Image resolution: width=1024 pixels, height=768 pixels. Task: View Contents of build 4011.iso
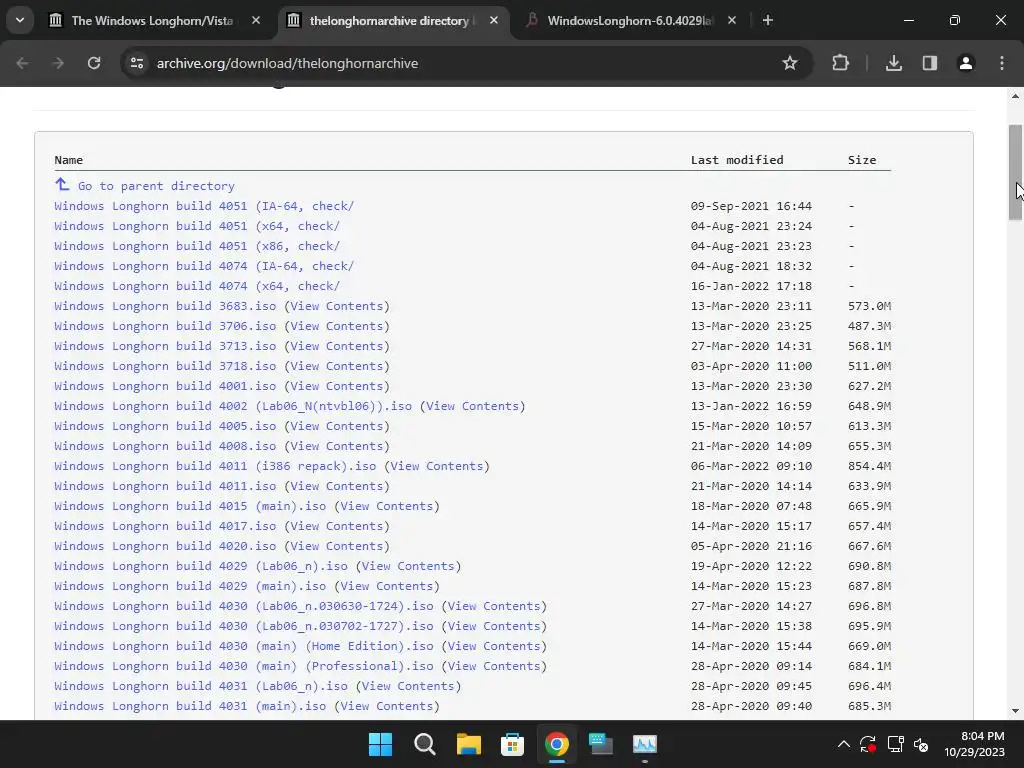(337, 487)
